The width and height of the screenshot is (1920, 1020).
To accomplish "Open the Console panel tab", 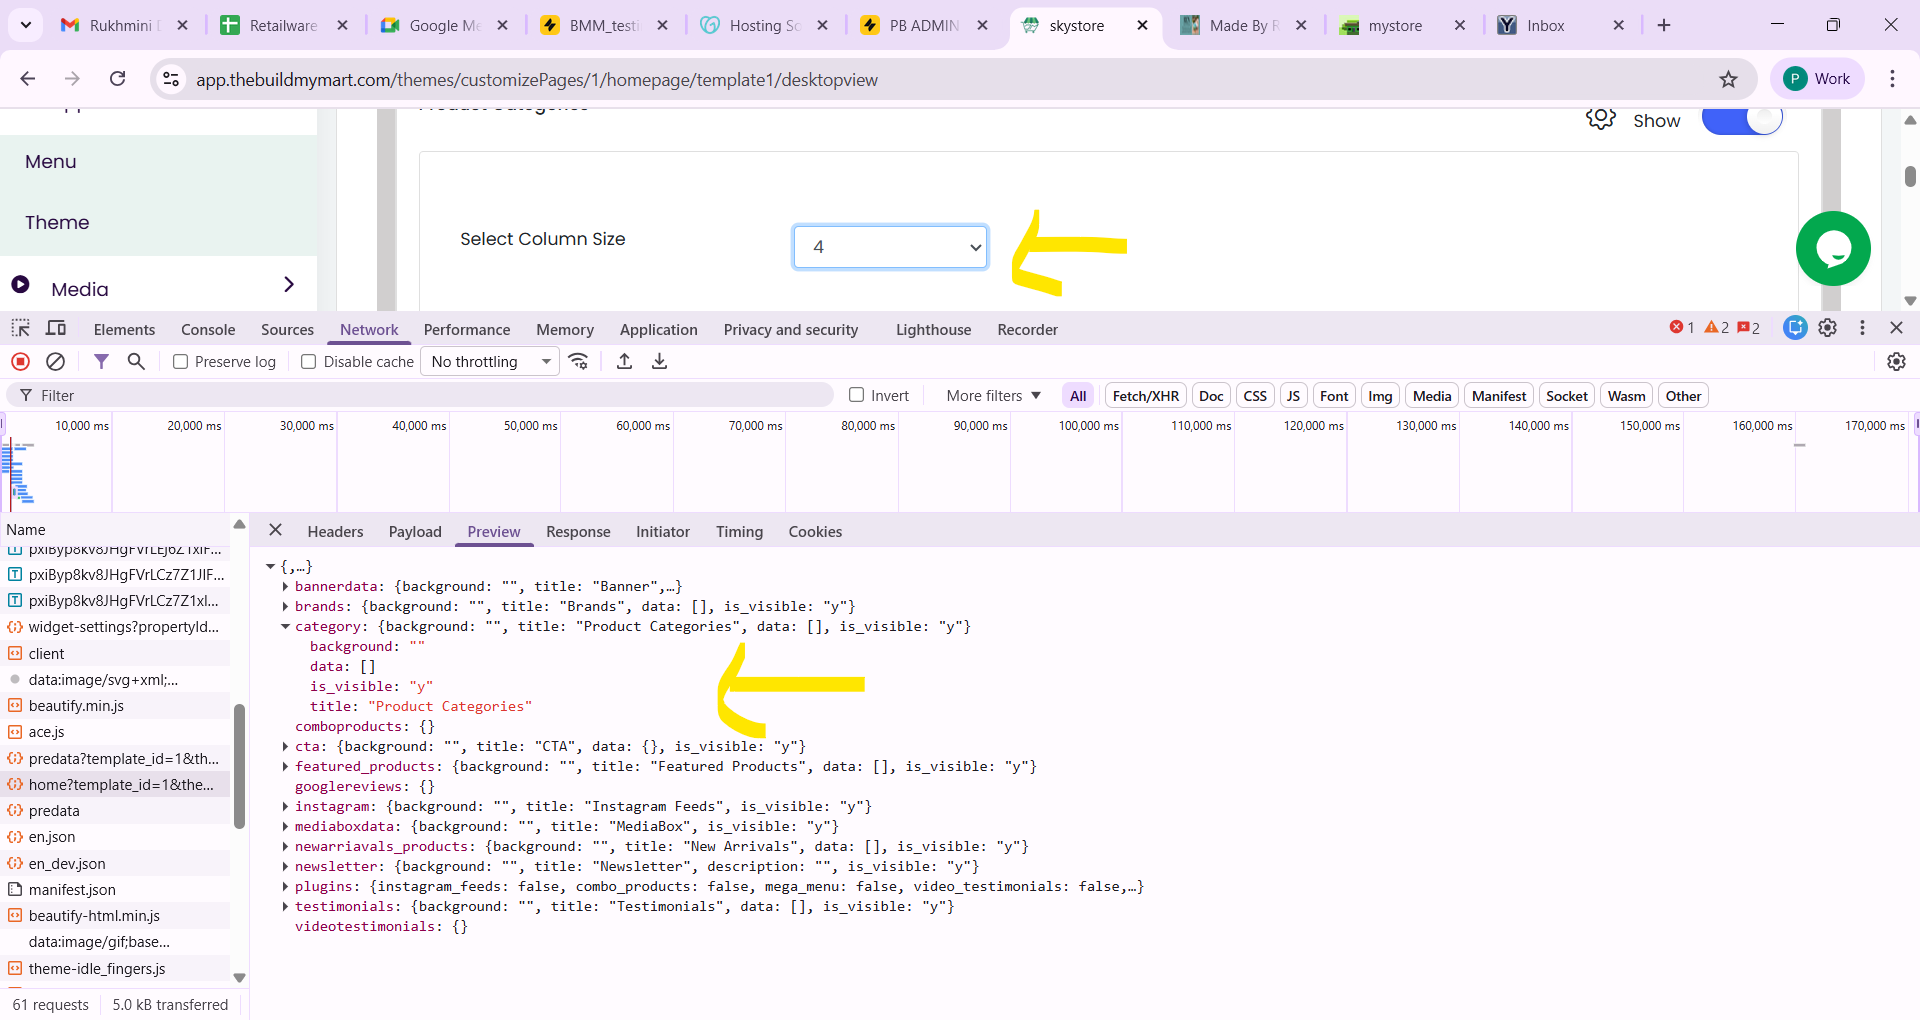I will coord(208,329).
